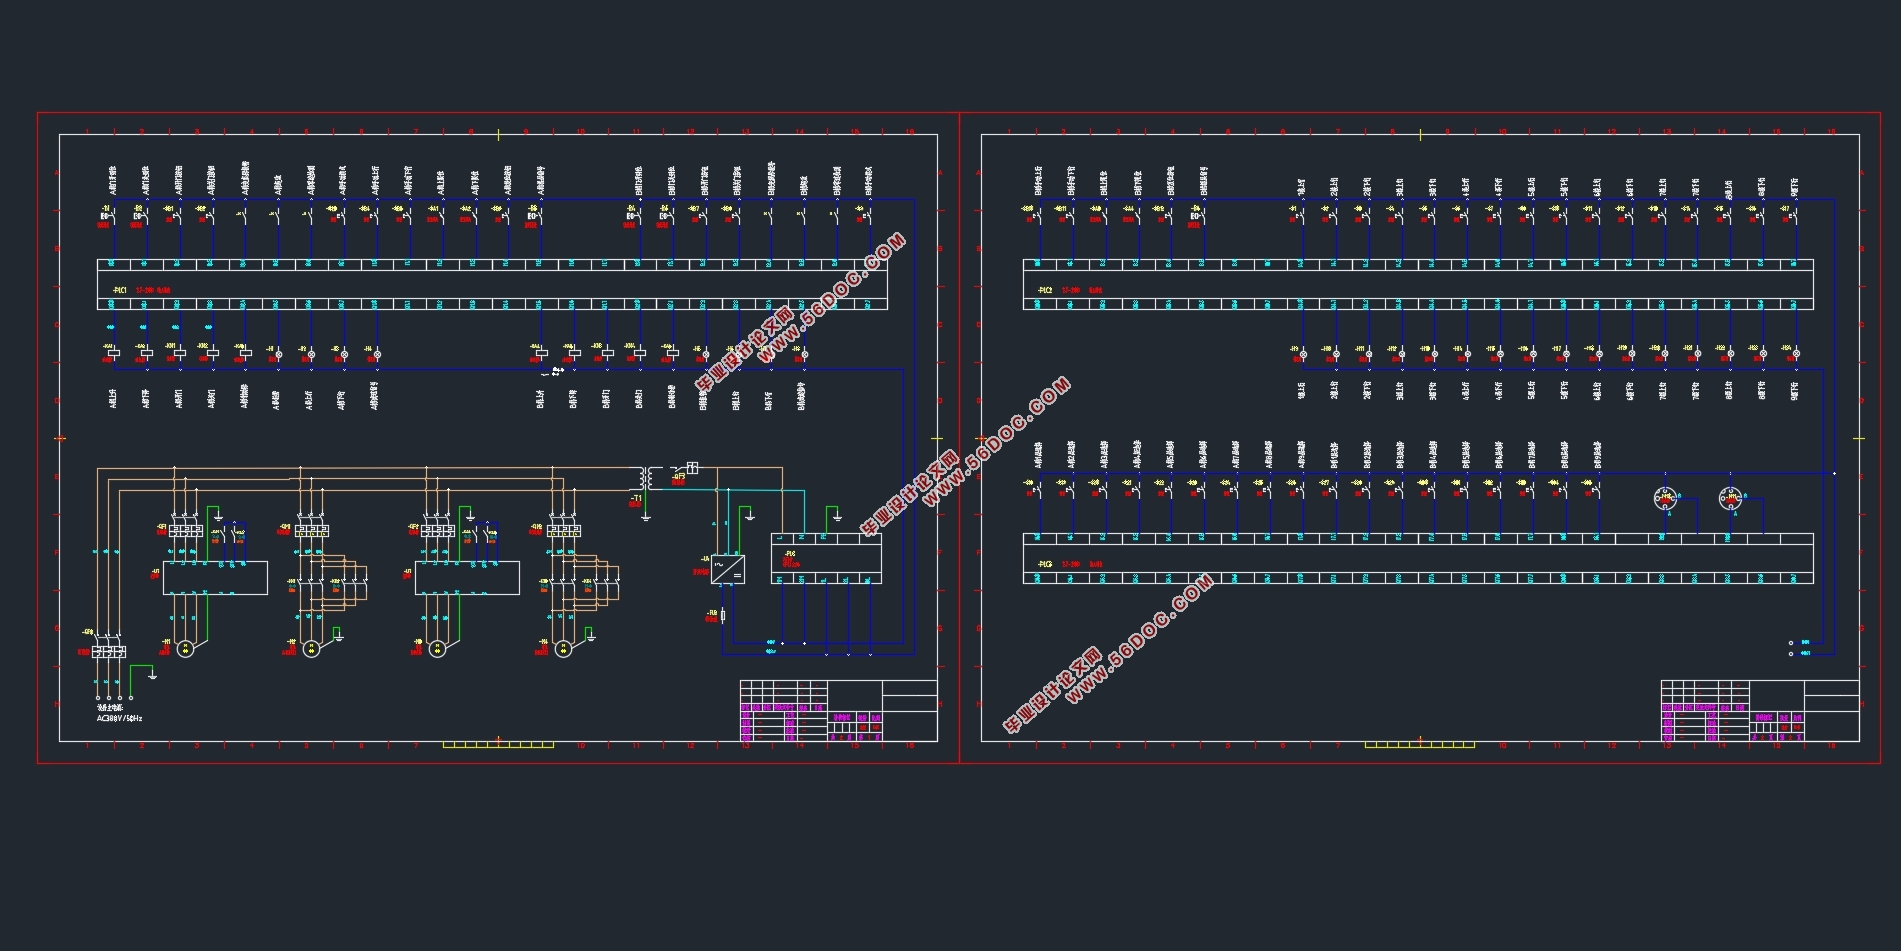Click the right sheet title block
The width and height of the screenshot is (1901, 951).
[1760, 711]
